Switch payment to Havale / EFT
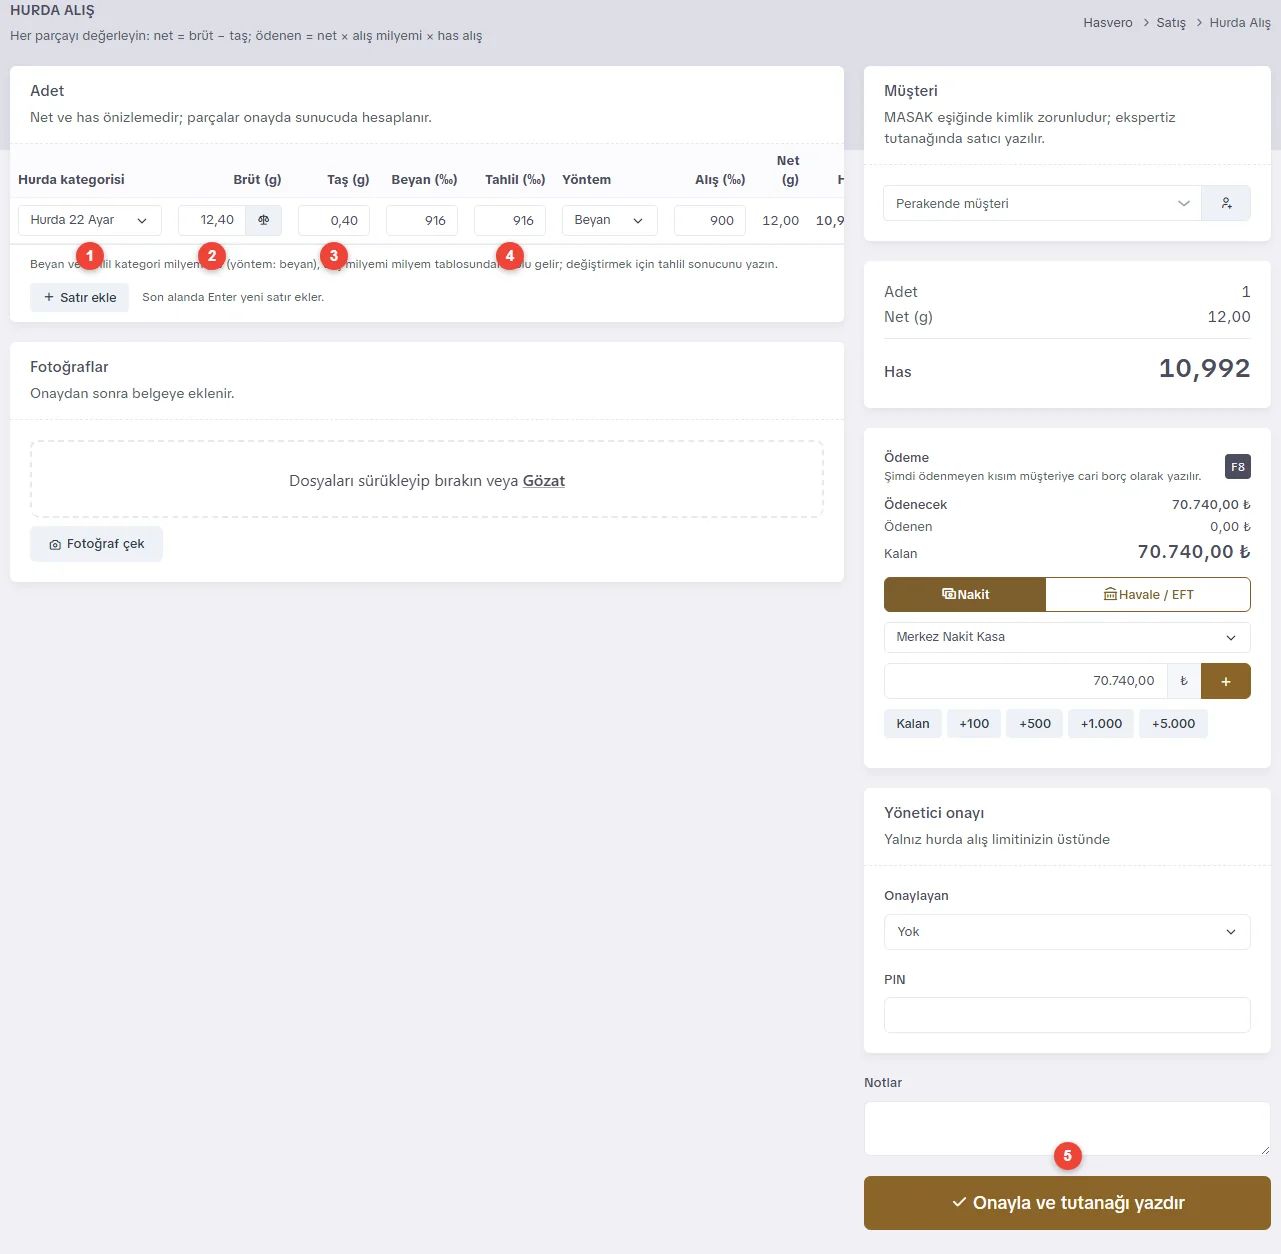 point(1148,594)
